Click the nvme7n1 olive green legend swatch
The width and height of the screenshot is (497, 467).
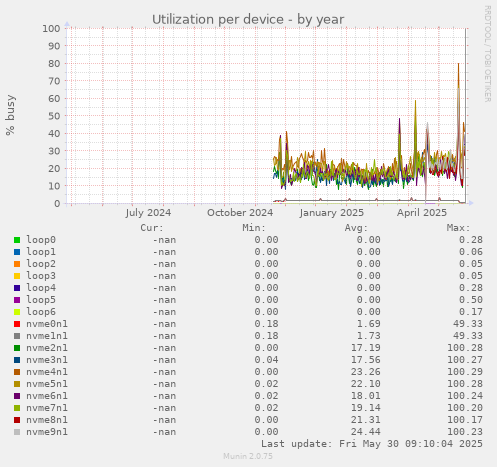tap(17, 408)
